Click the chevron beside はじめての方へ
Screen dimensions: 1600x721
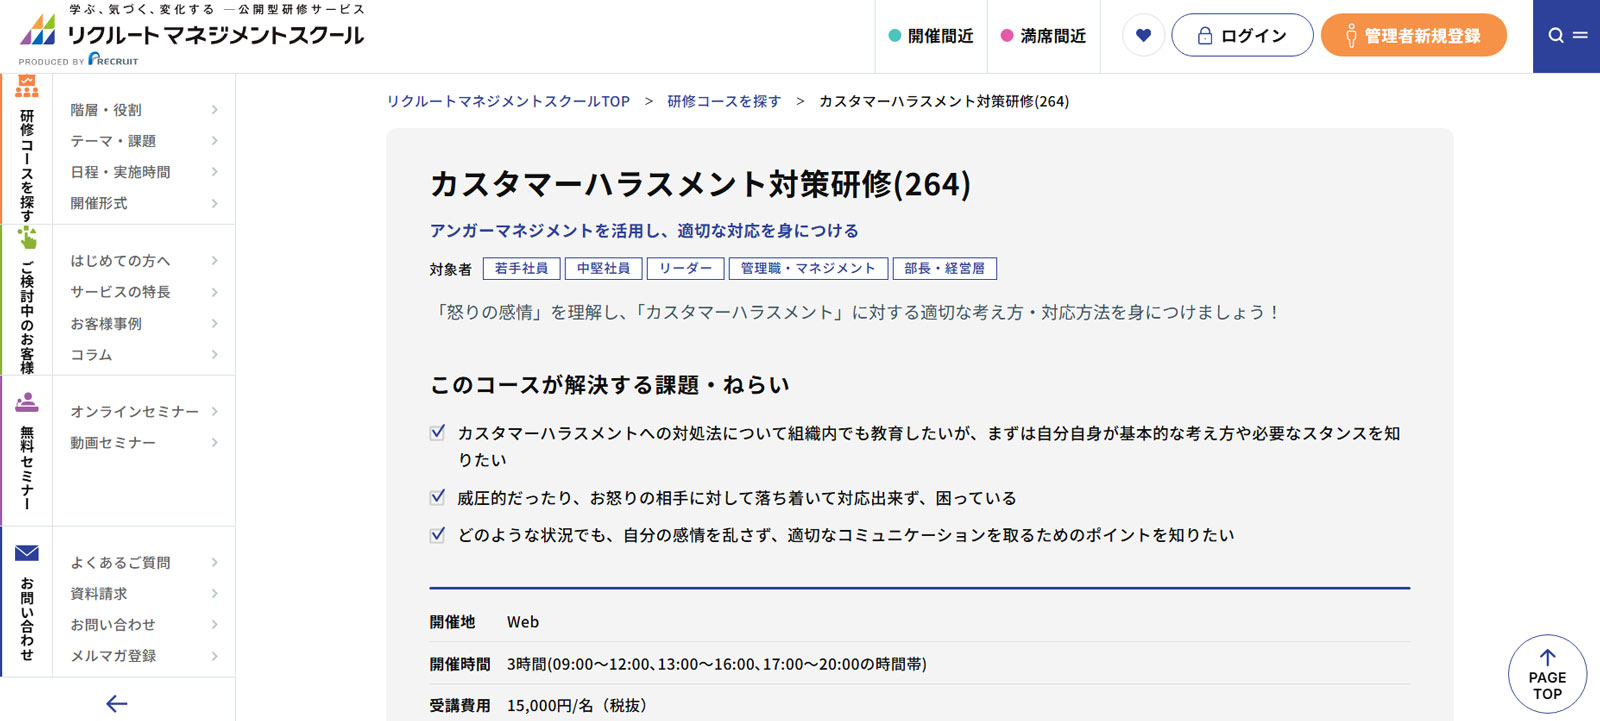(x=215, y=261)
